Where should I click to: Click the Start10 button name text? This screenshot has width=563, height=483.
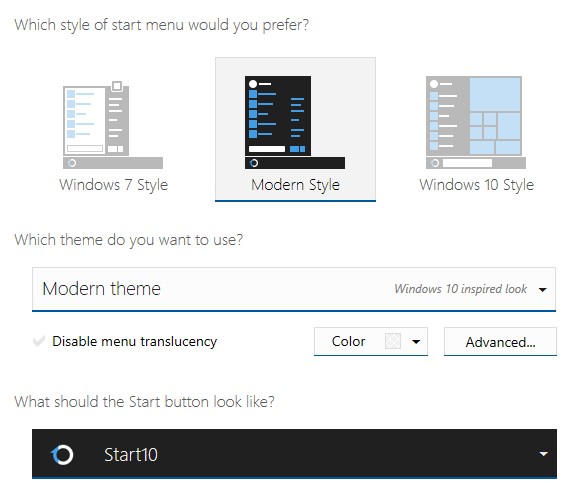click(131, 455)
